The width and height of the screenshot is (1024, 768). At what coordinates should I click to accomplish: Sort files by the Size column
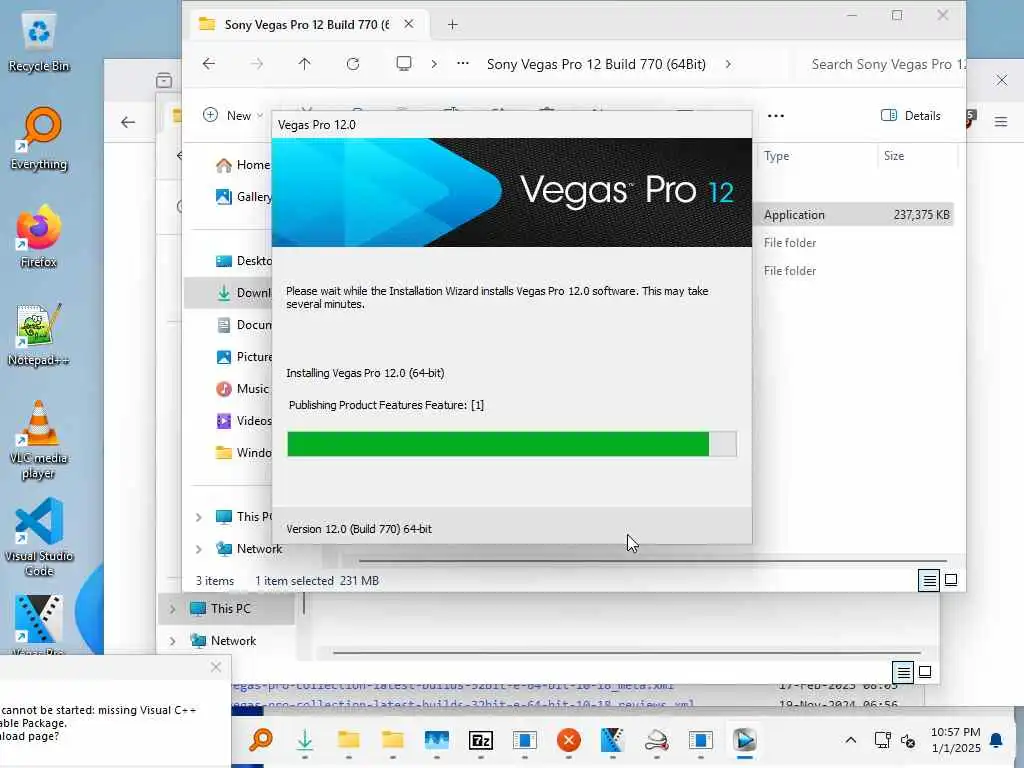click(894, 156)
